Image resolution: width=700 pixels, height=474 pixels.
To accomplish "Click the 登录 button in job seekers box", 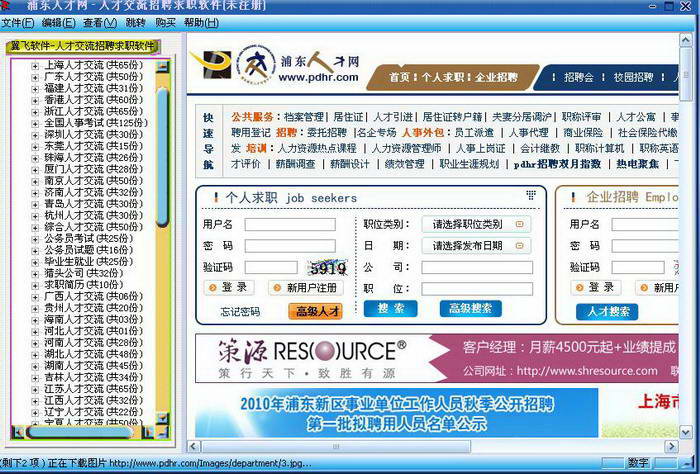I will tap(229, 287).
